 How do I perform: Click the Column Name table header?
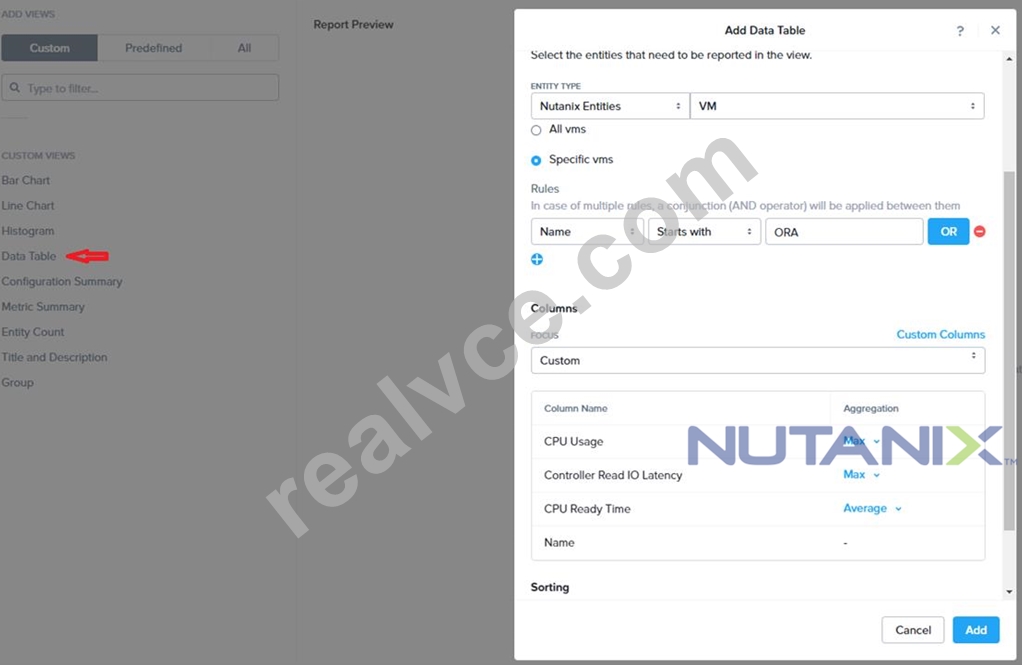coord(576,408)
